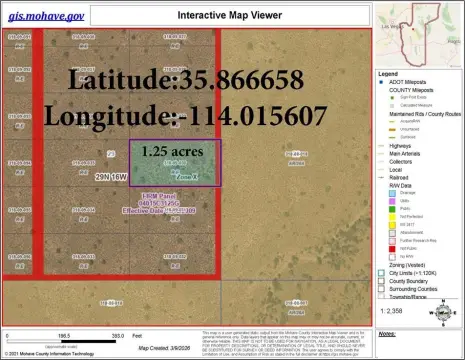This screenshot has width=465, height=360.
Task: Click the Main Arterials legend label
Action: [405, 154]
